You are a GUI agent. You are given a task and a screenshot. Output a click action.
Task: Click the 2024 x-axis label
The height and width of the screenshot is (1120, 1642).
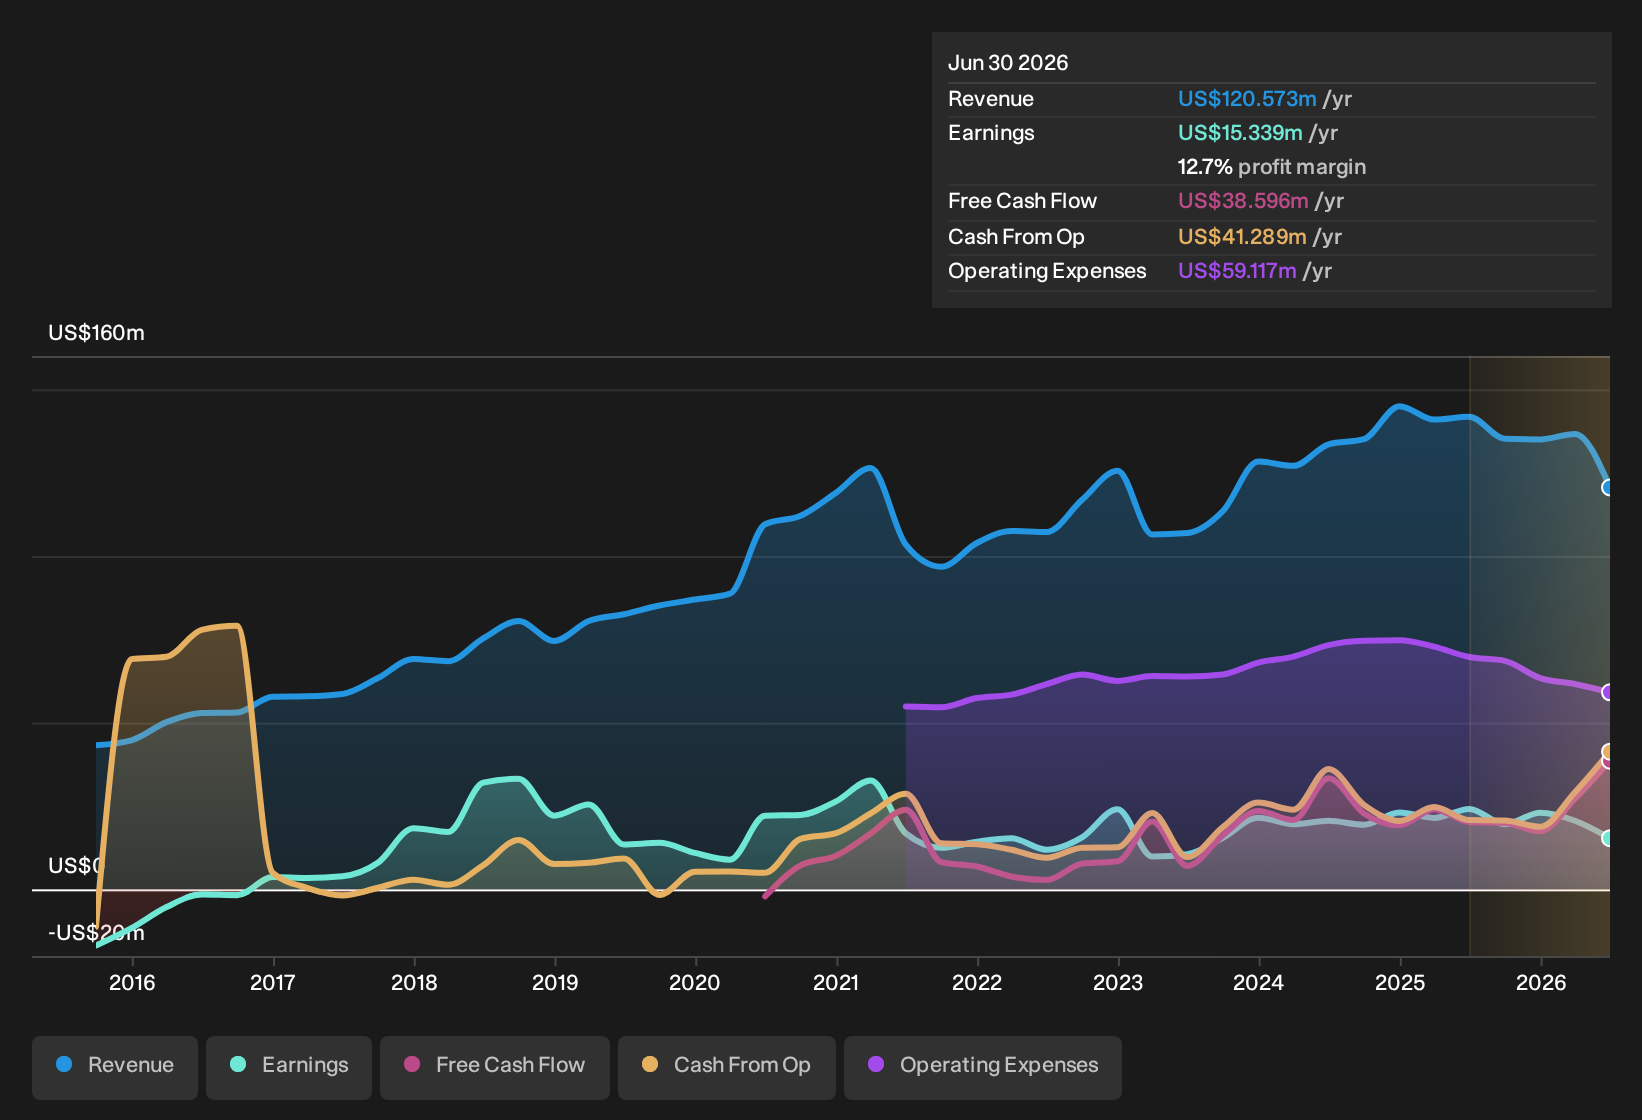point(1258,983)
